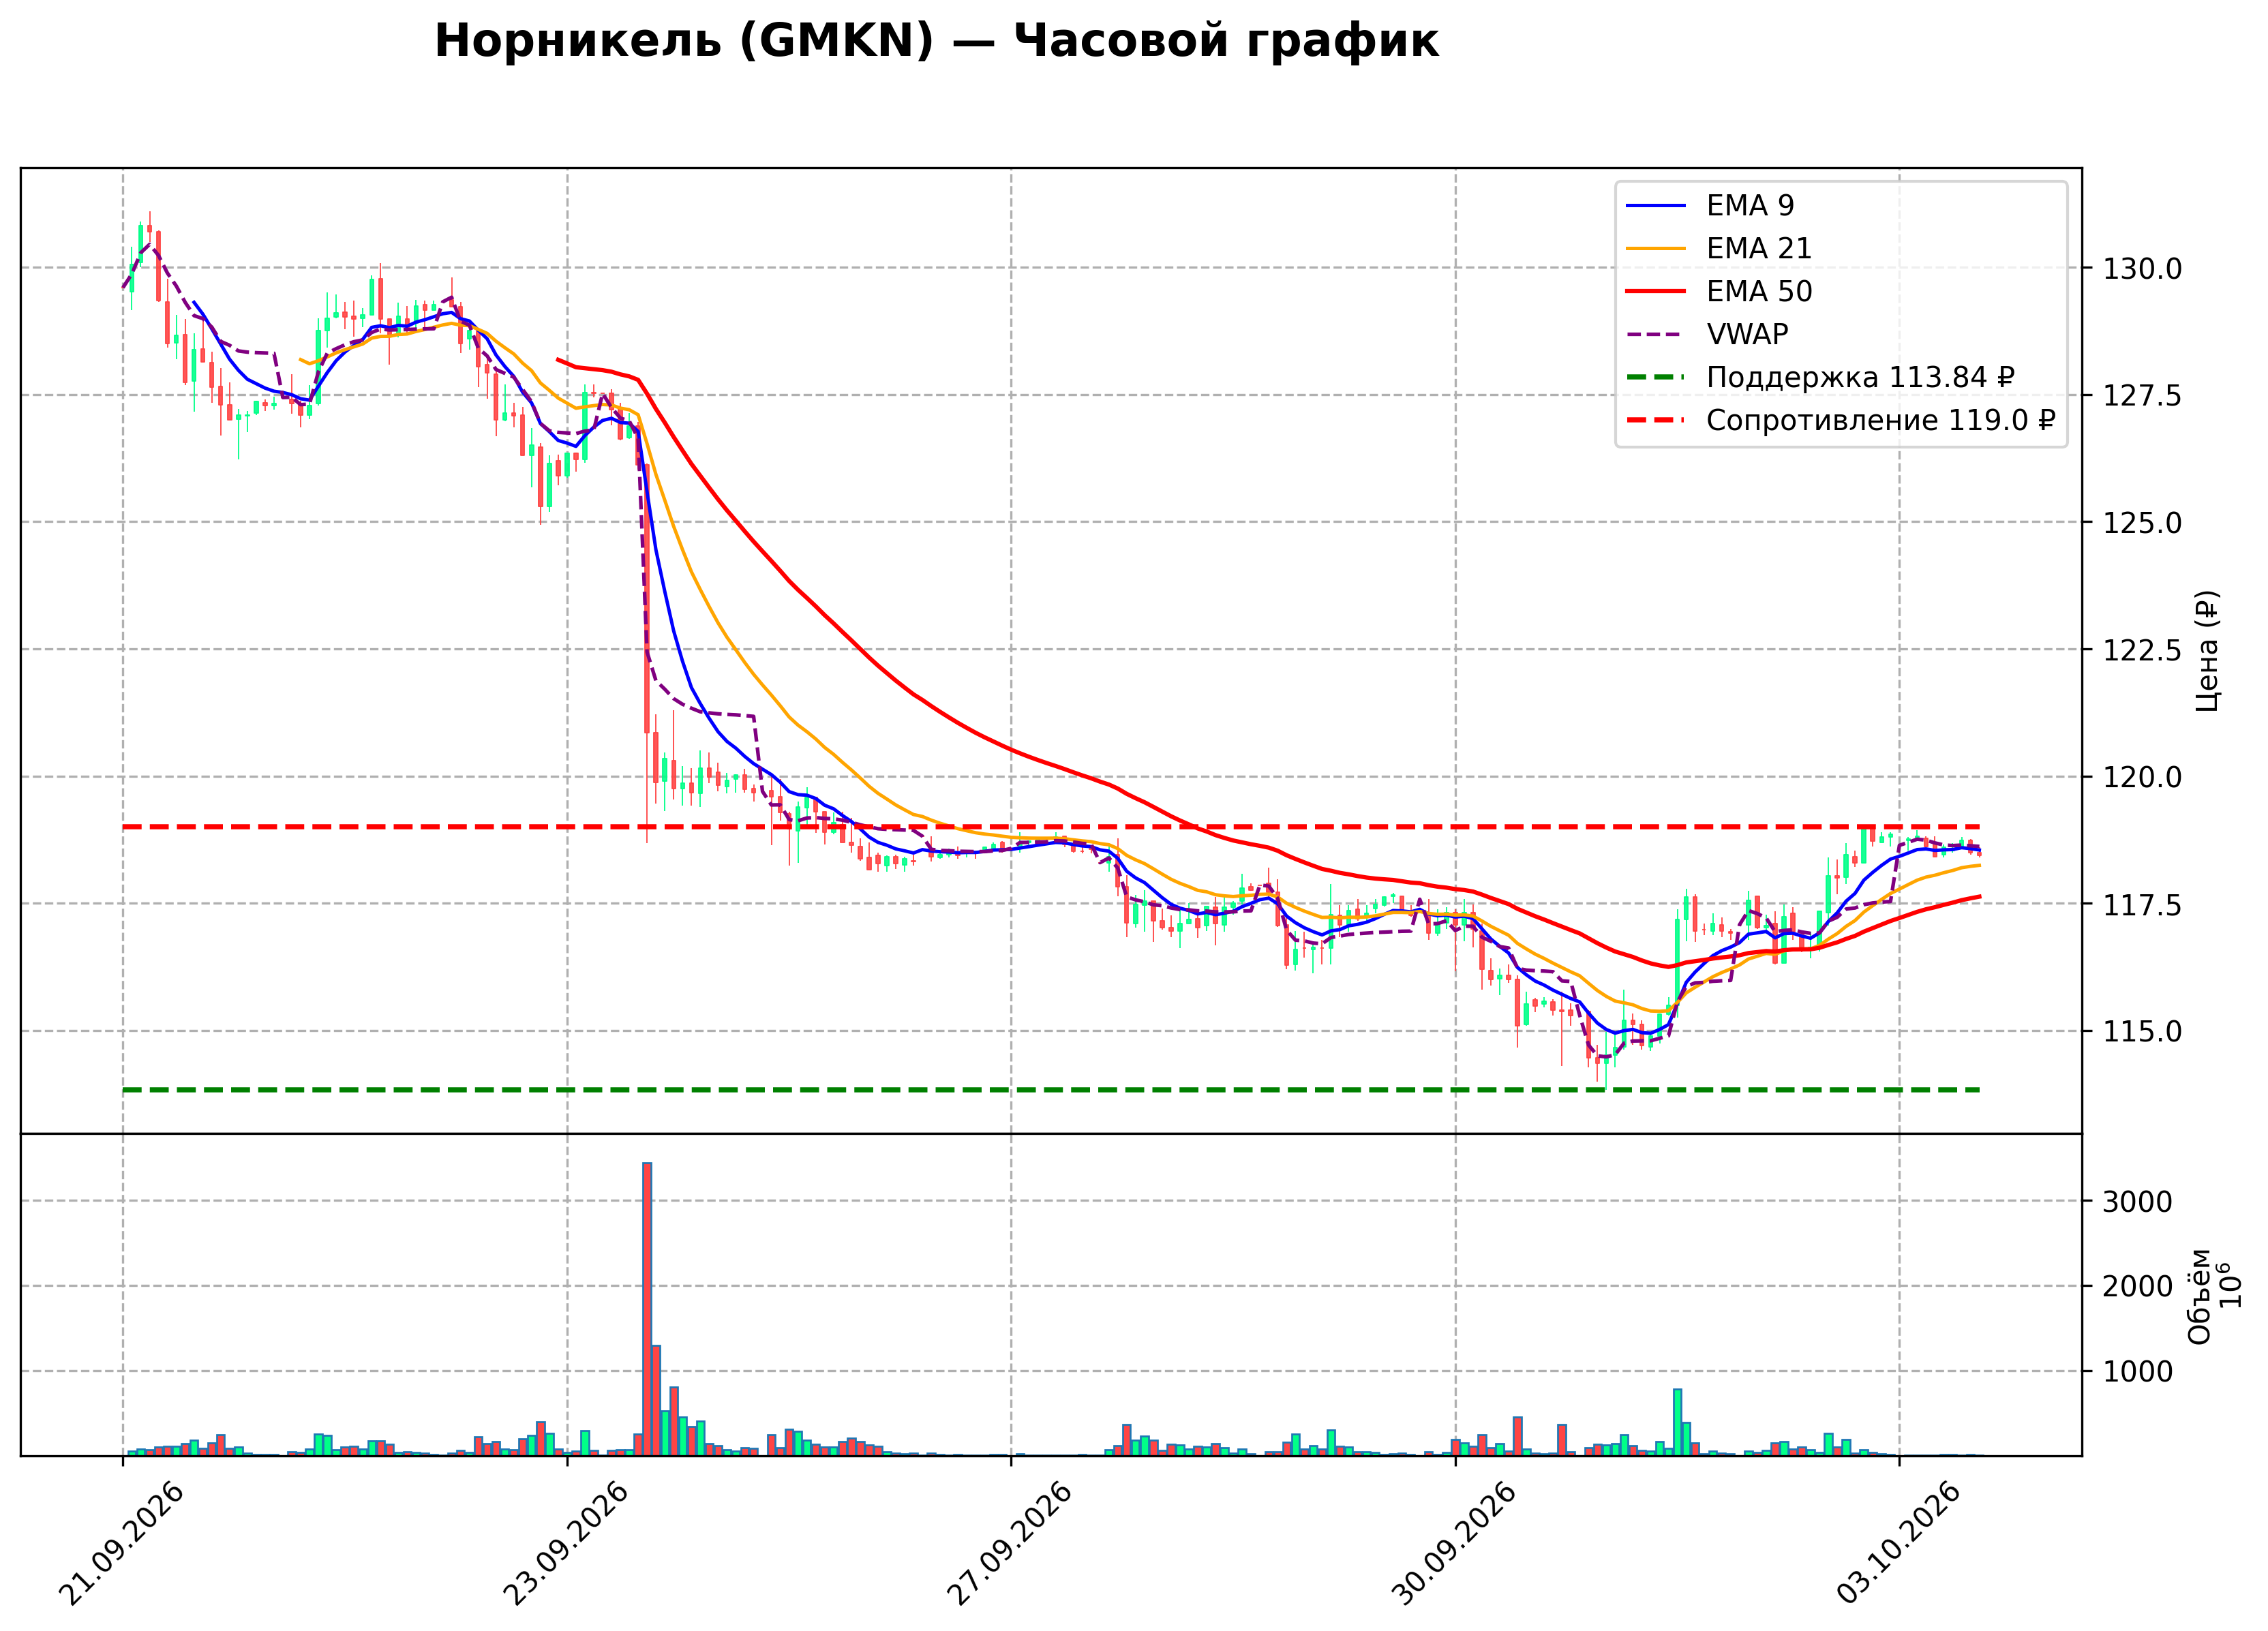Click the 122.5 price axis label
Viewport: 2268px width, 1631px height.
point(2142,651)
